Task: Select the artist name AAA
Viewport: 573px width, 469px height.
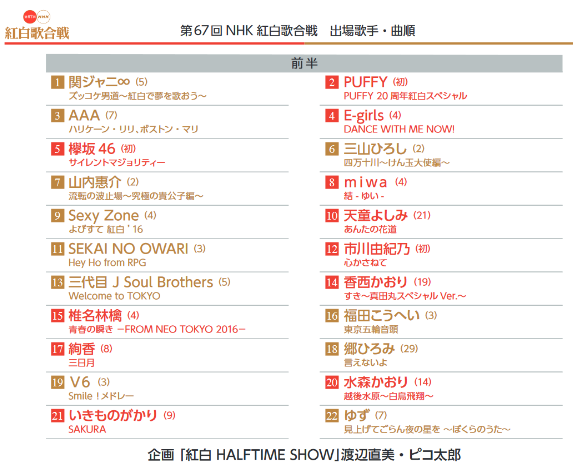Action: [84, 116]
